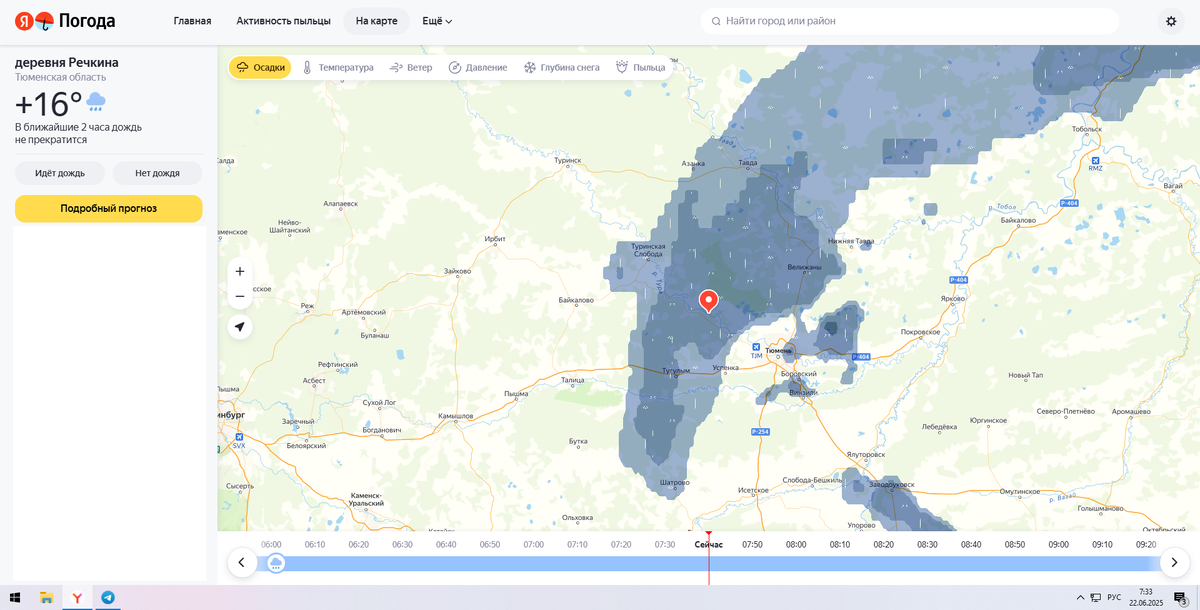Image resolution: width=1200 pixels, height=610 pixels.
Task: Switch map to Давление layer
Action: tap(478, 67)
